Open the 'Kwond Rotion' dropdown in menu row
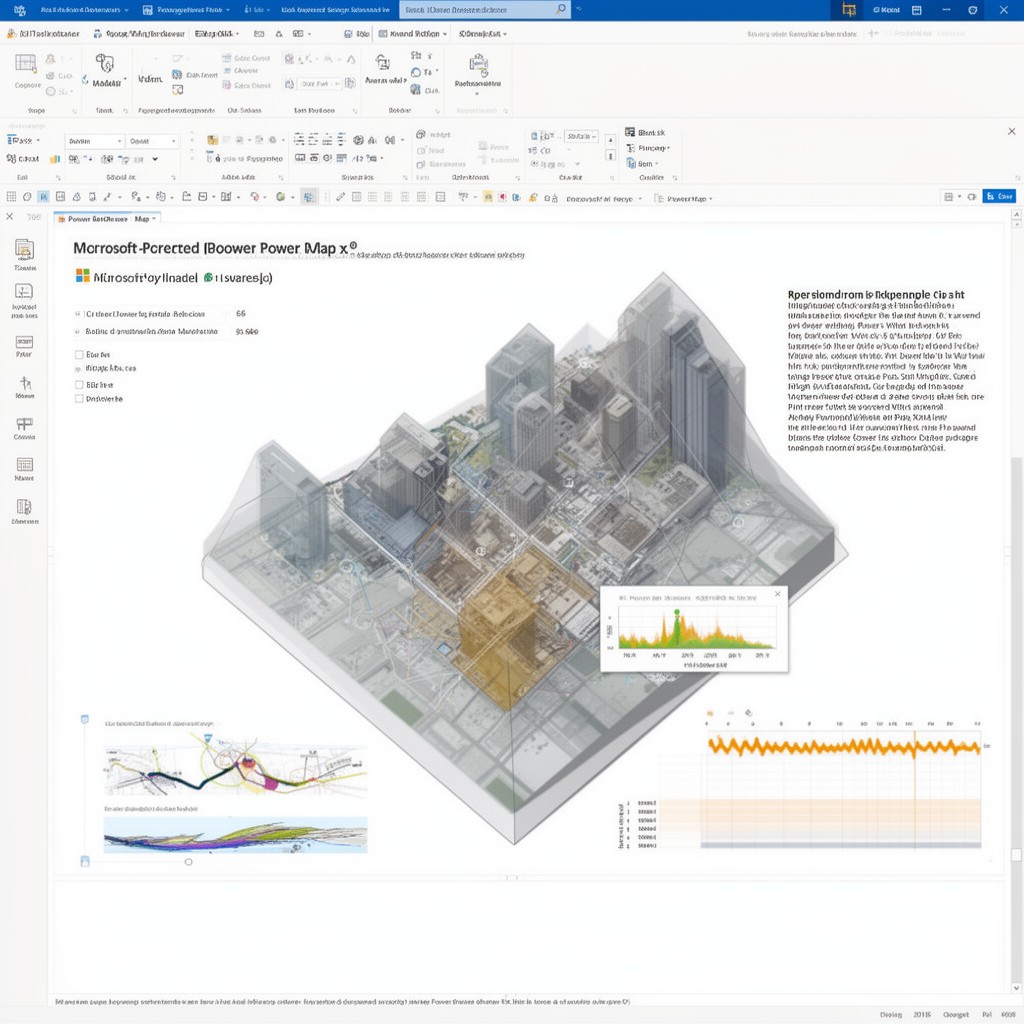 (413, 33)
